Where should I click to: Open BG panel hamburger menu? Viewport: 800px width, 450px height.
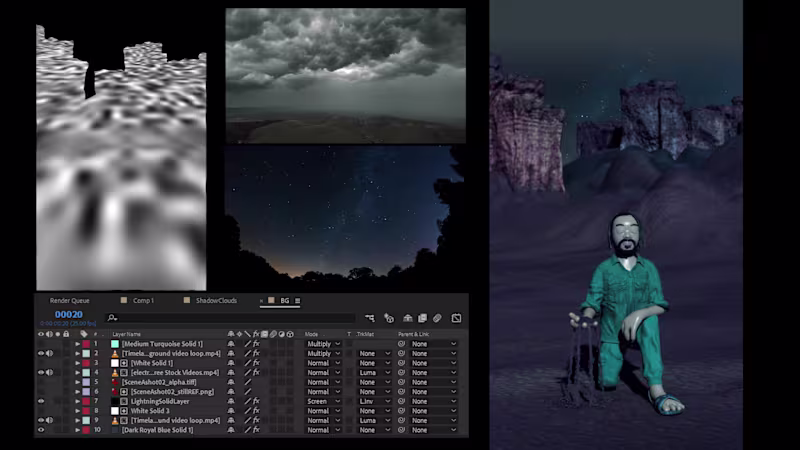pos(297,301)
